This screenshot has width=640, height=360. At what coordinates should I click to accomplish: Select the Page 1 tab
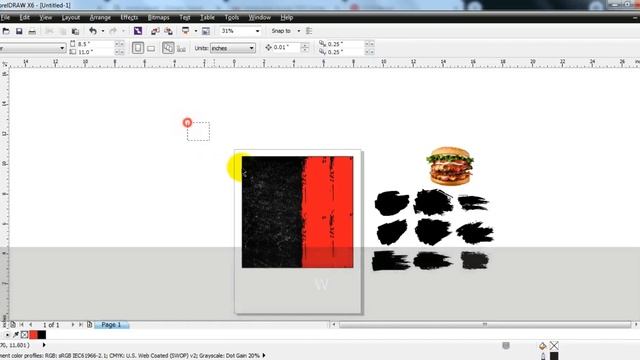111,325
